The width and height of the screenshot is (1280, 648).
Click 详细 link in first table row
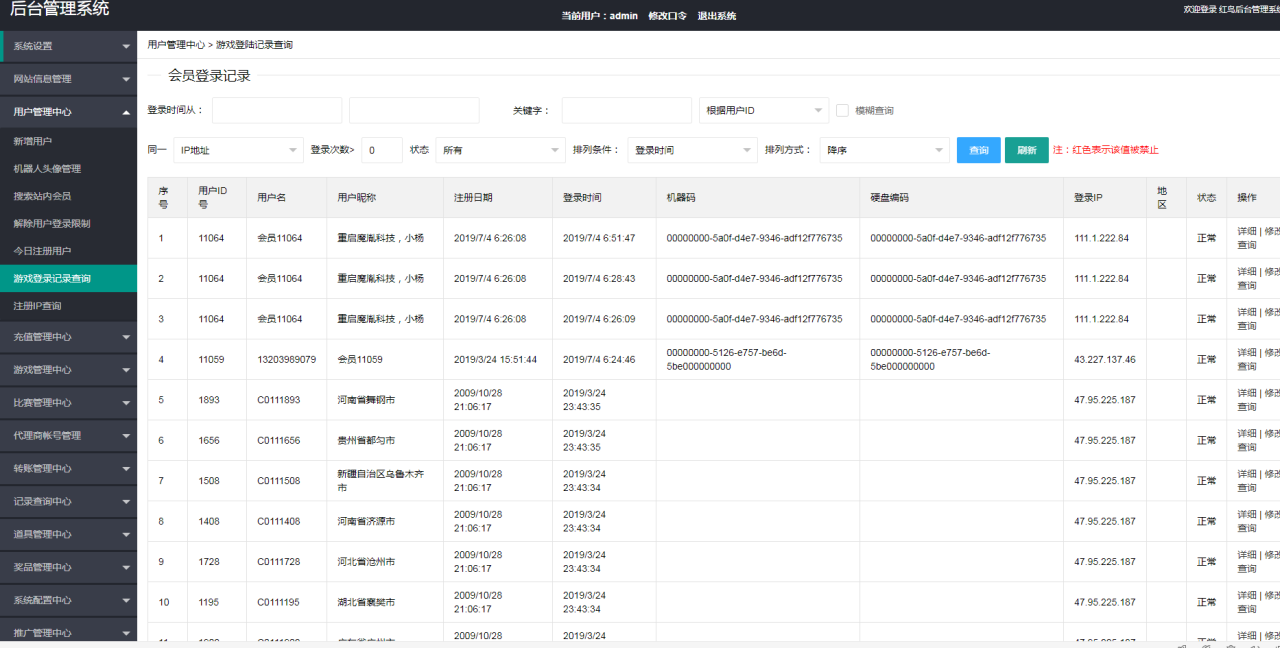coord(1246,231)
